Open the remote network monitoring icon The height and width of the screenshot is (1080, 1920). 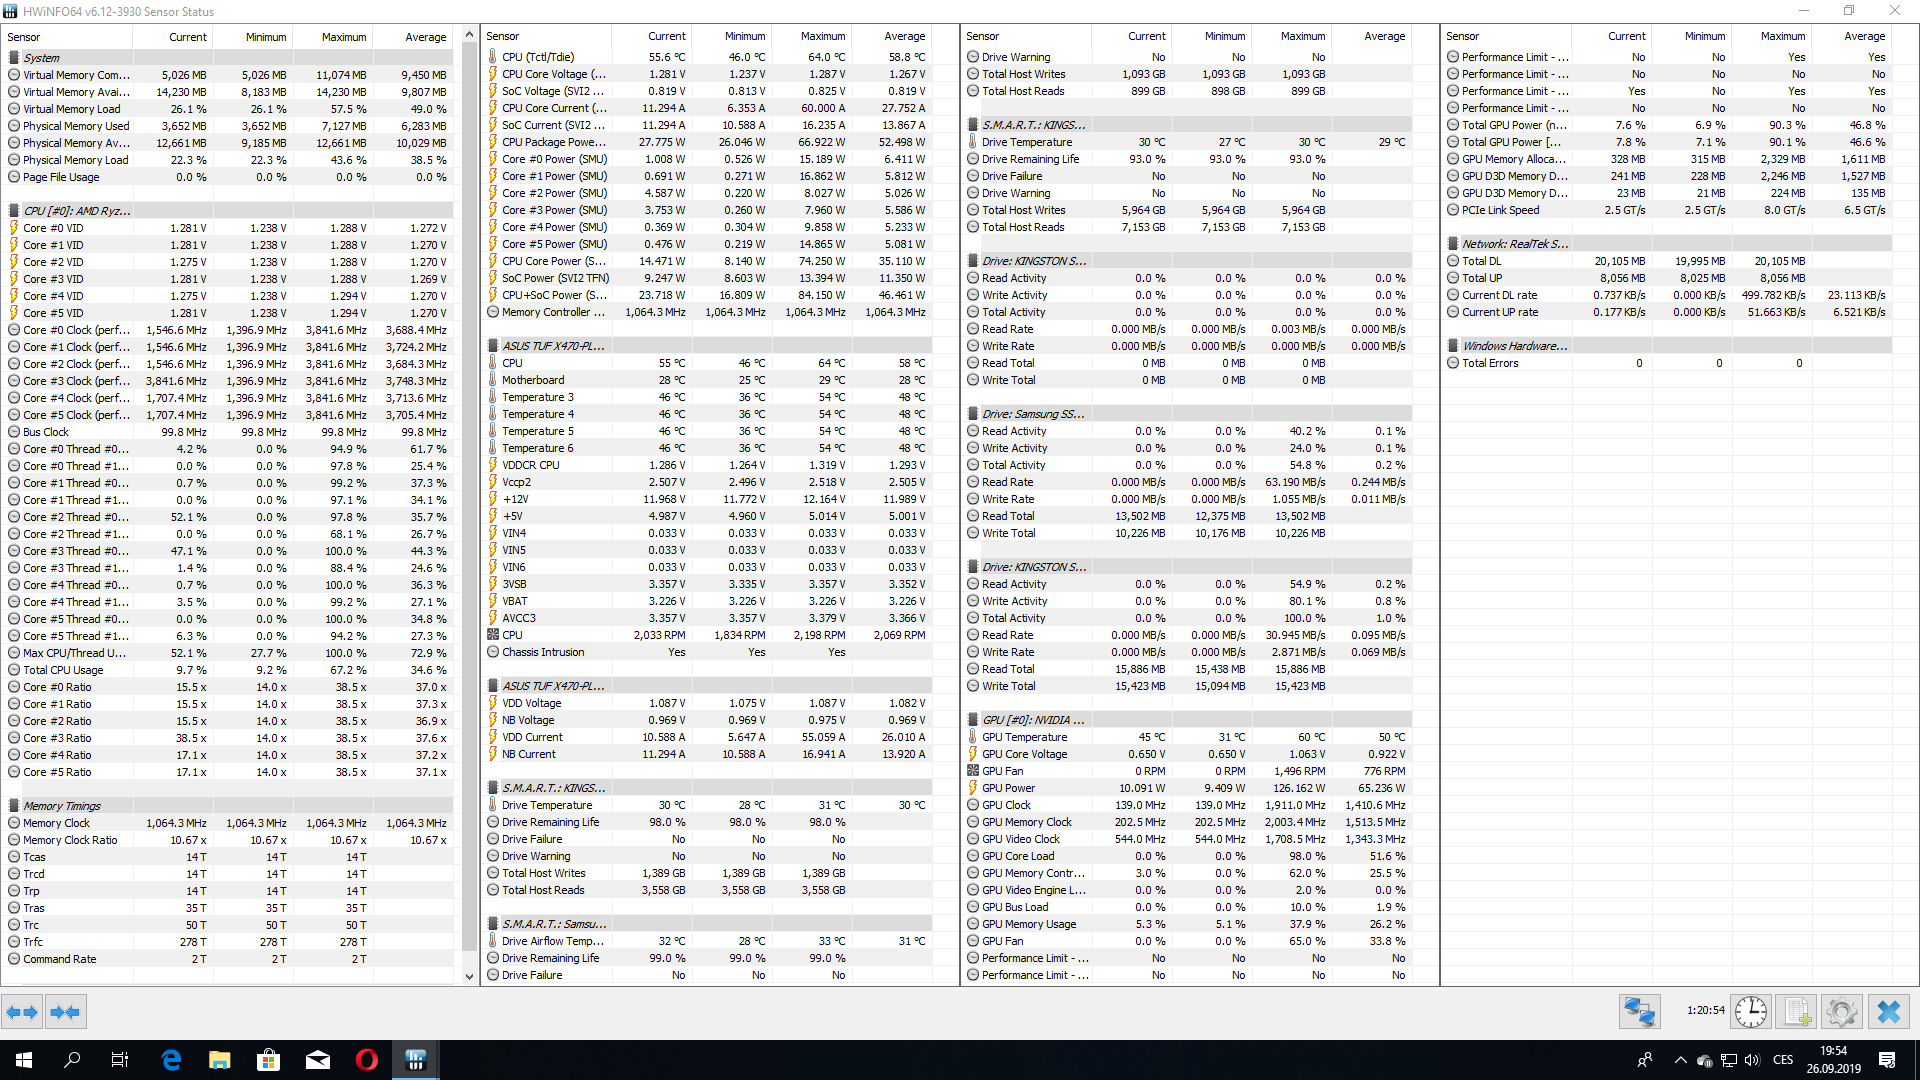click(1640, 1012)
